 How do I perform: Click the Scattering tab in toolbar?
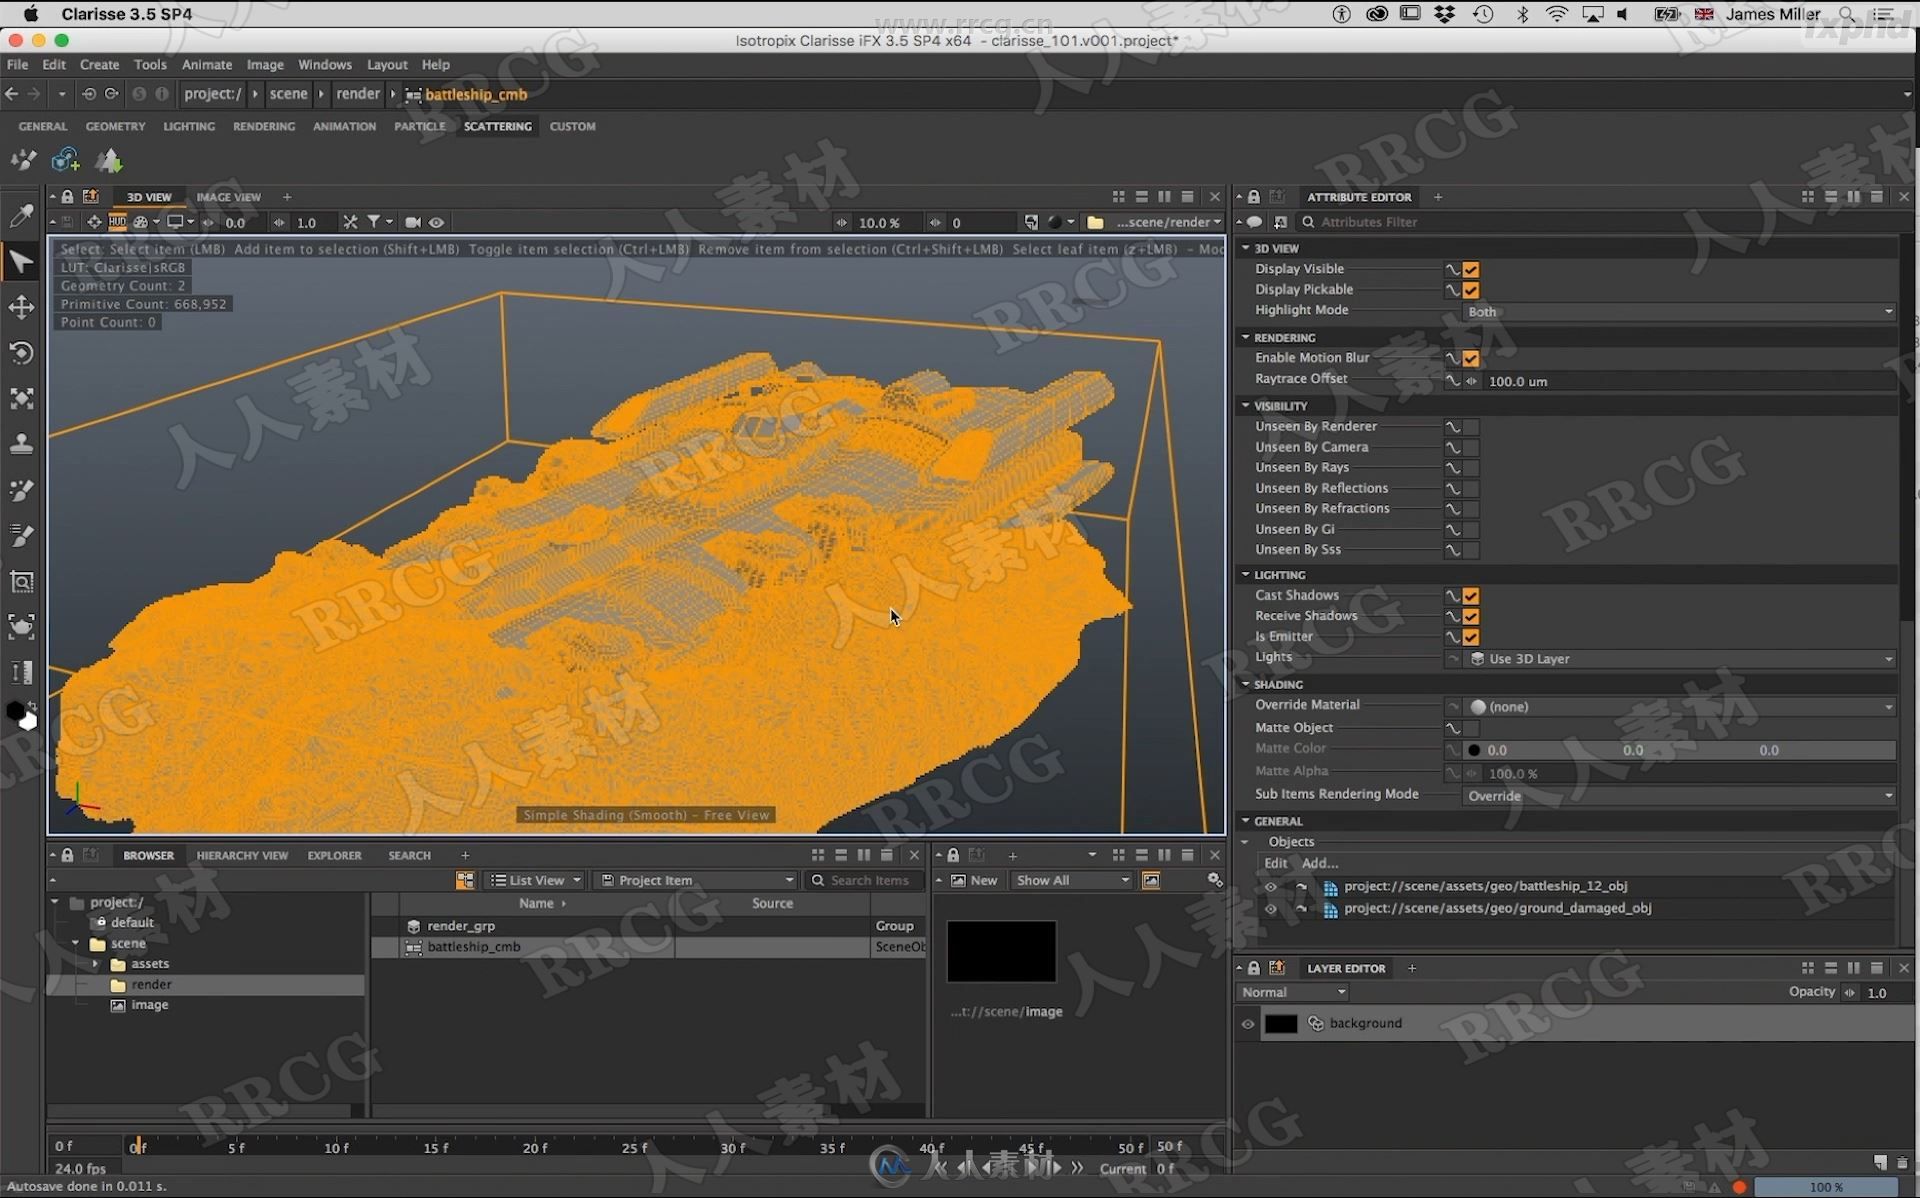[498, 126]
